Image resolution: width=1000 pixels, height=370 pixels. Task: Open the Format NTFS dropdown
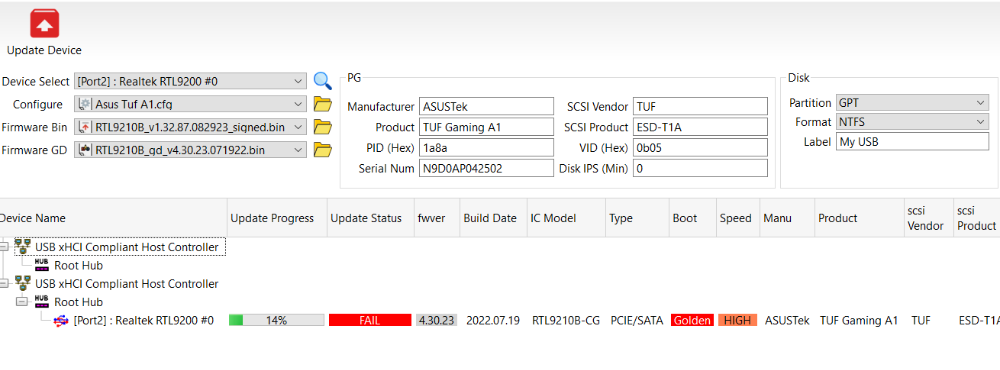912,121
